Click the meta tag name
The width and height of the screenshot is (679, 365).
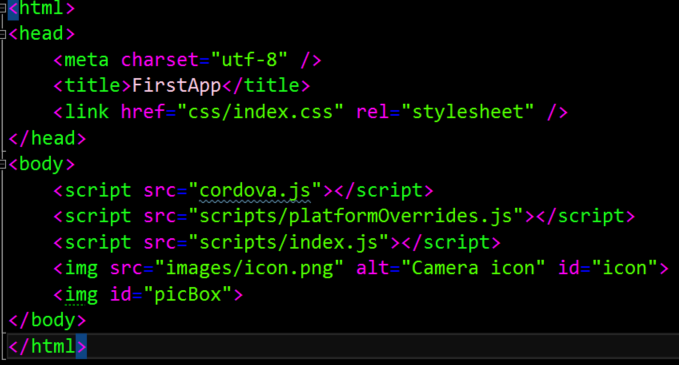(86, 60)
